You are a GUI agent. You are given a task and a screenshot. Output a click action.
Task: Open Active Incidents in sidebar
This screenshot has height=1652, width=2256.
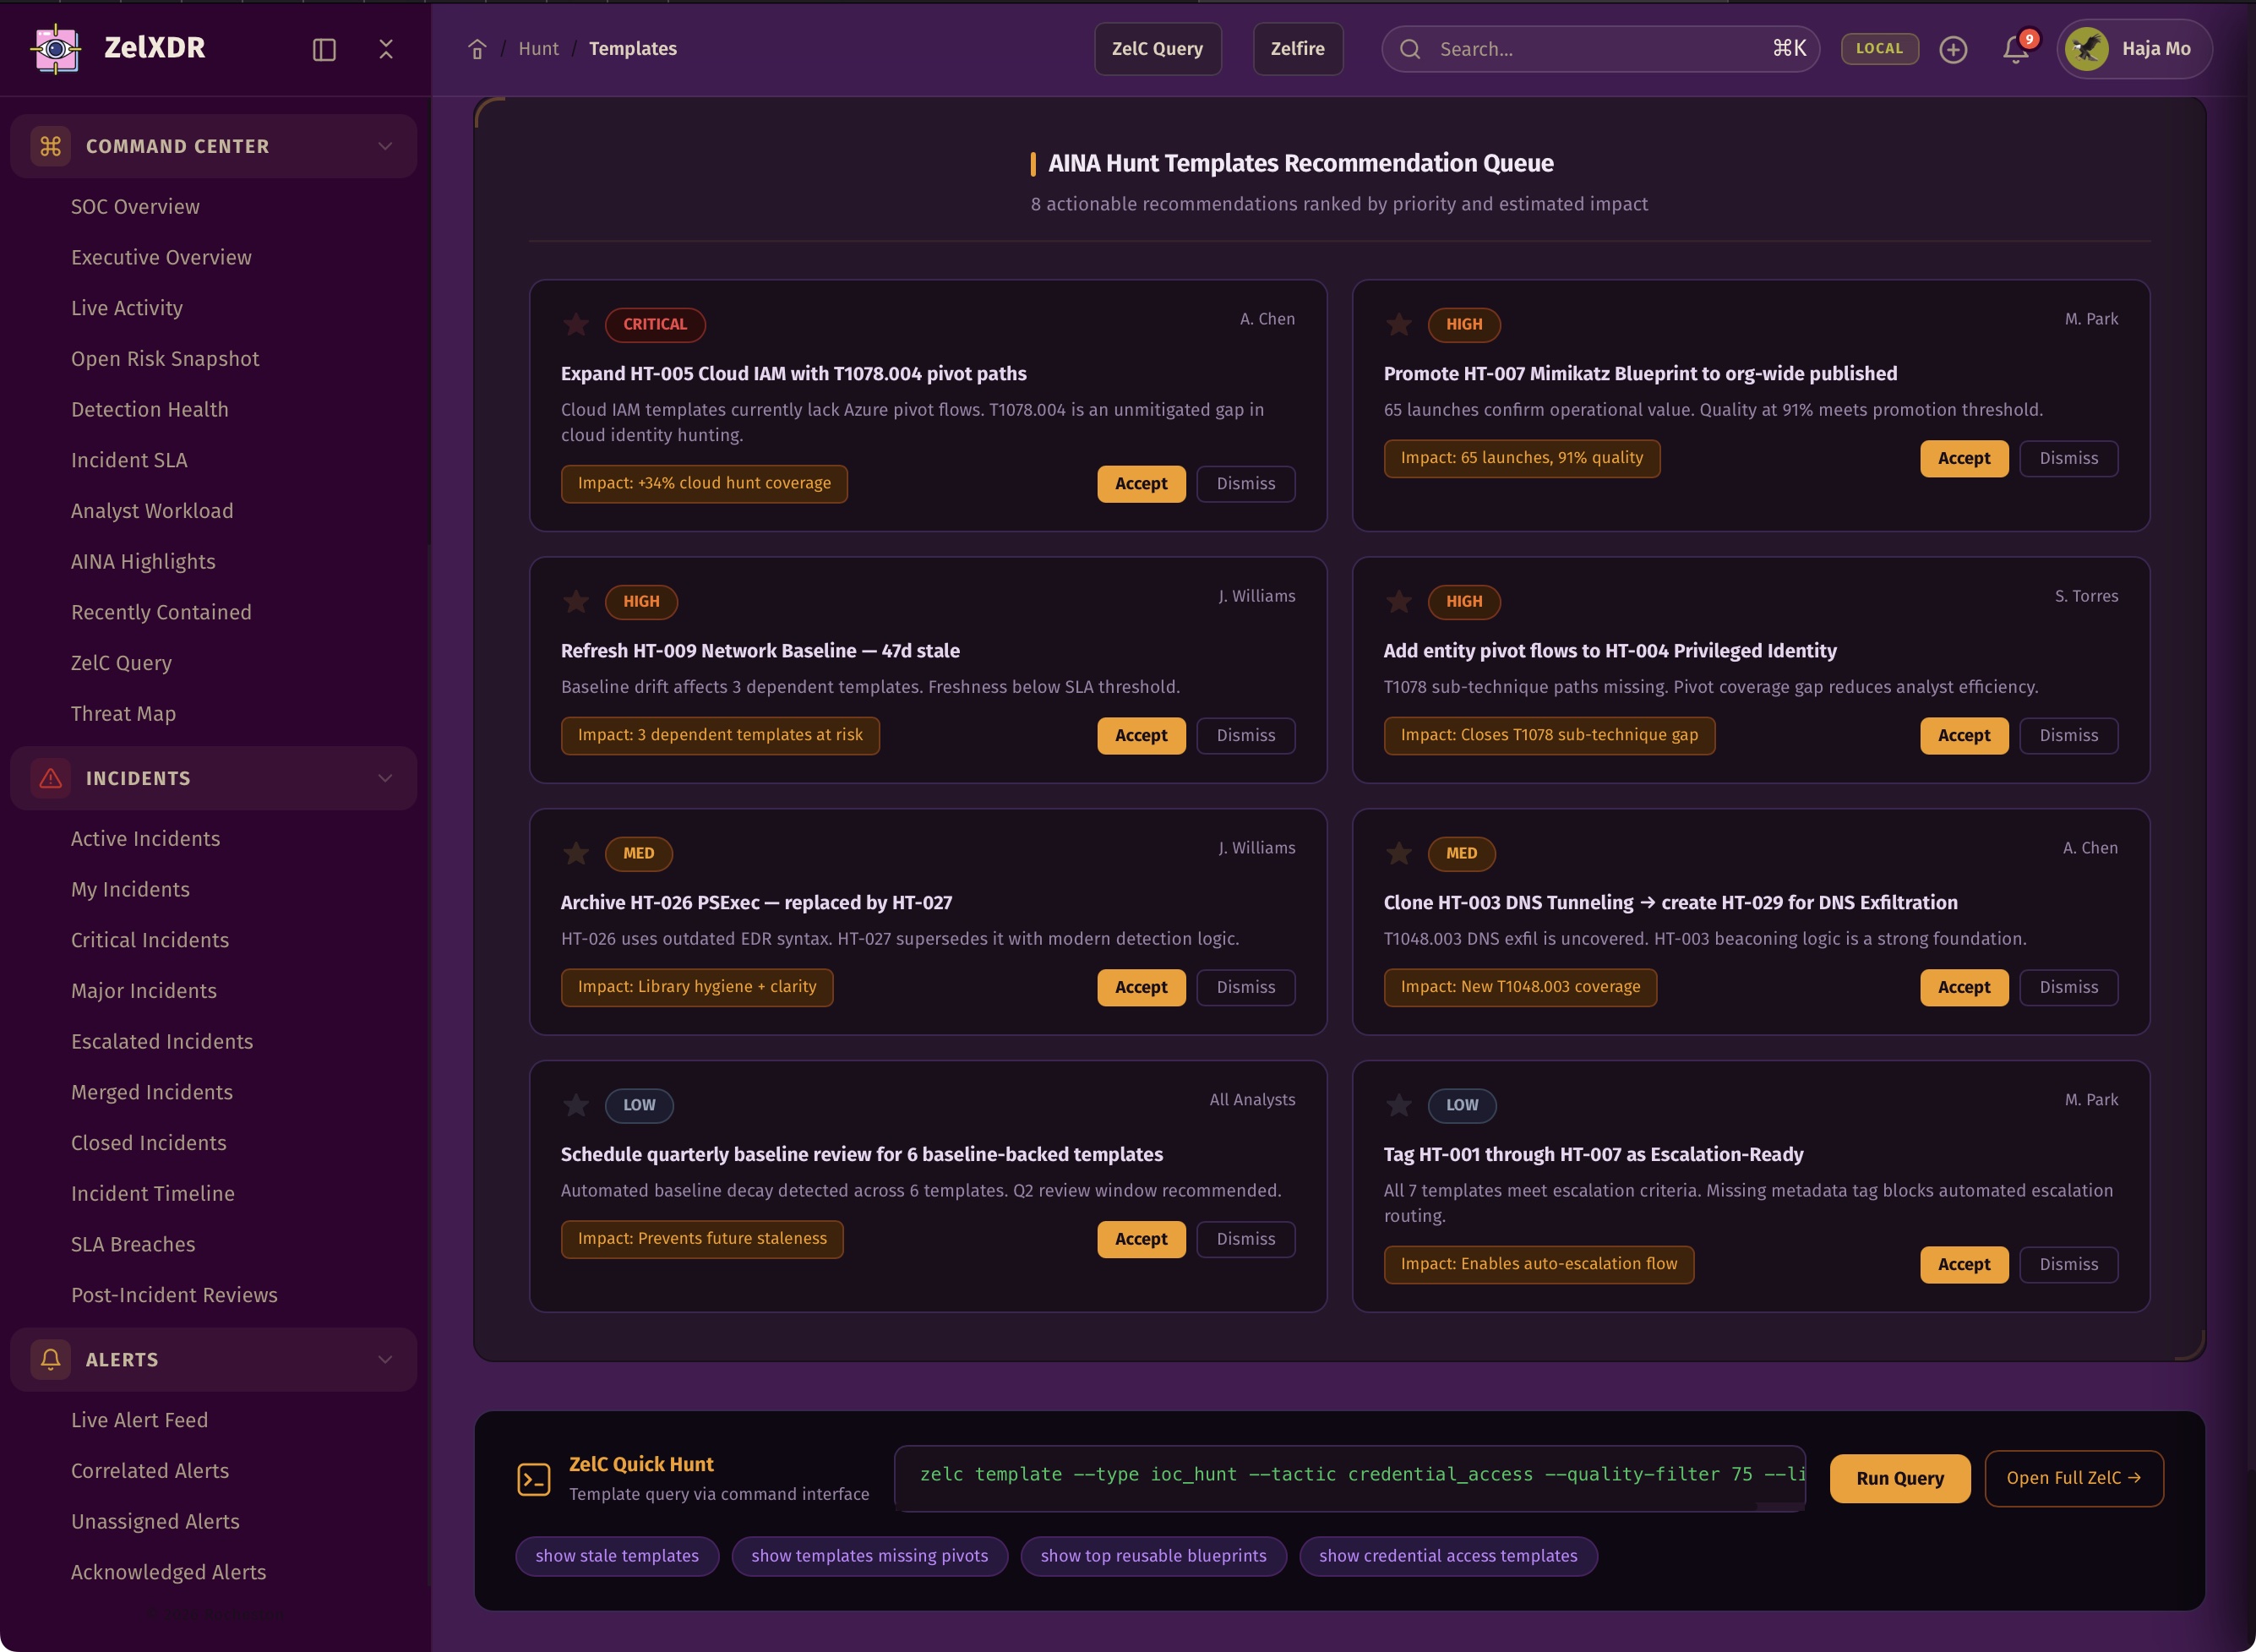point(145,838)
